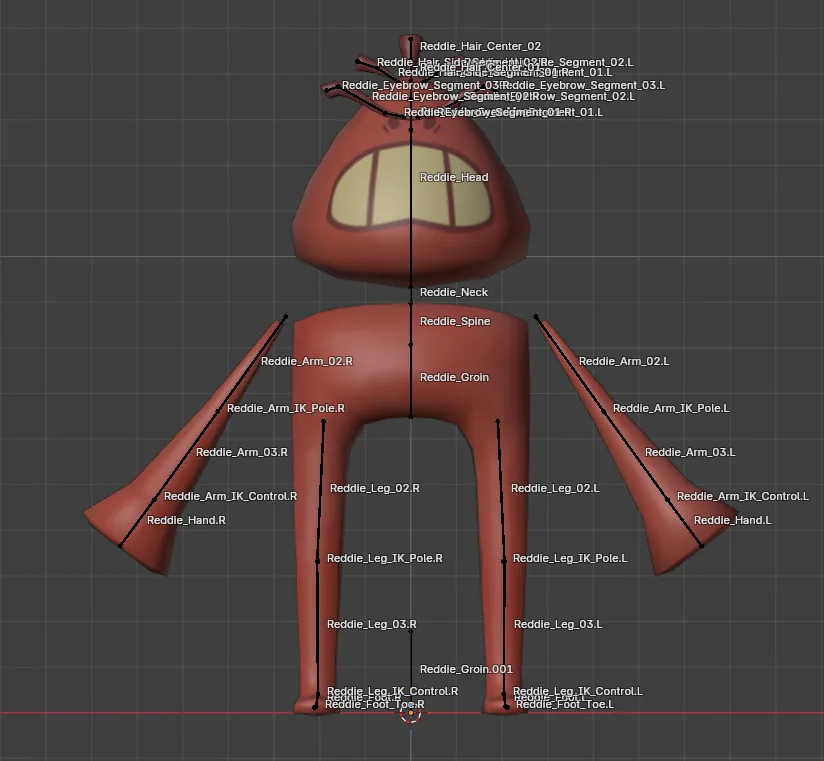
Task: Select the Reddie_Leg_IK_Pole.R label
Action: pyautogui.click(x=385, y=558)
